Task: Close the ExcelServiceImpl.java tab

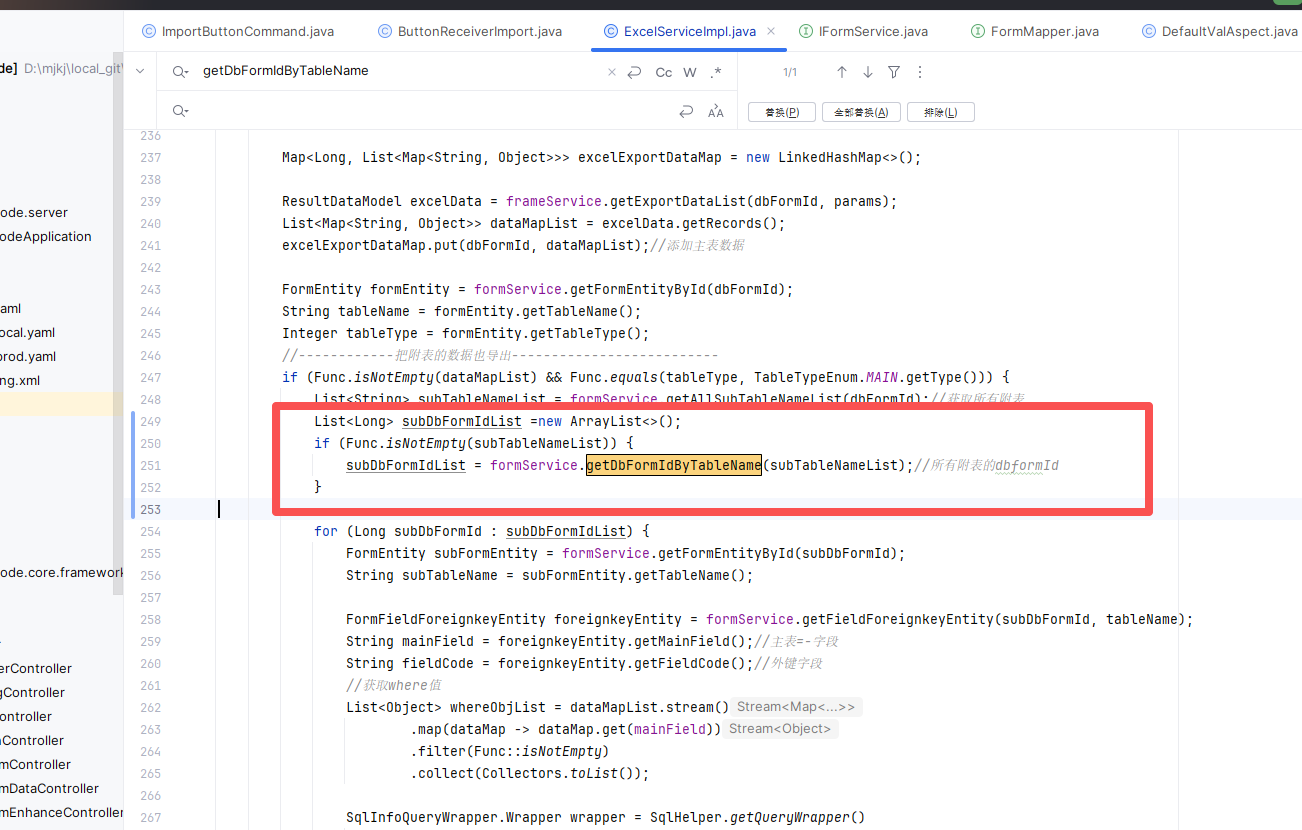Action: coord(771,31)
